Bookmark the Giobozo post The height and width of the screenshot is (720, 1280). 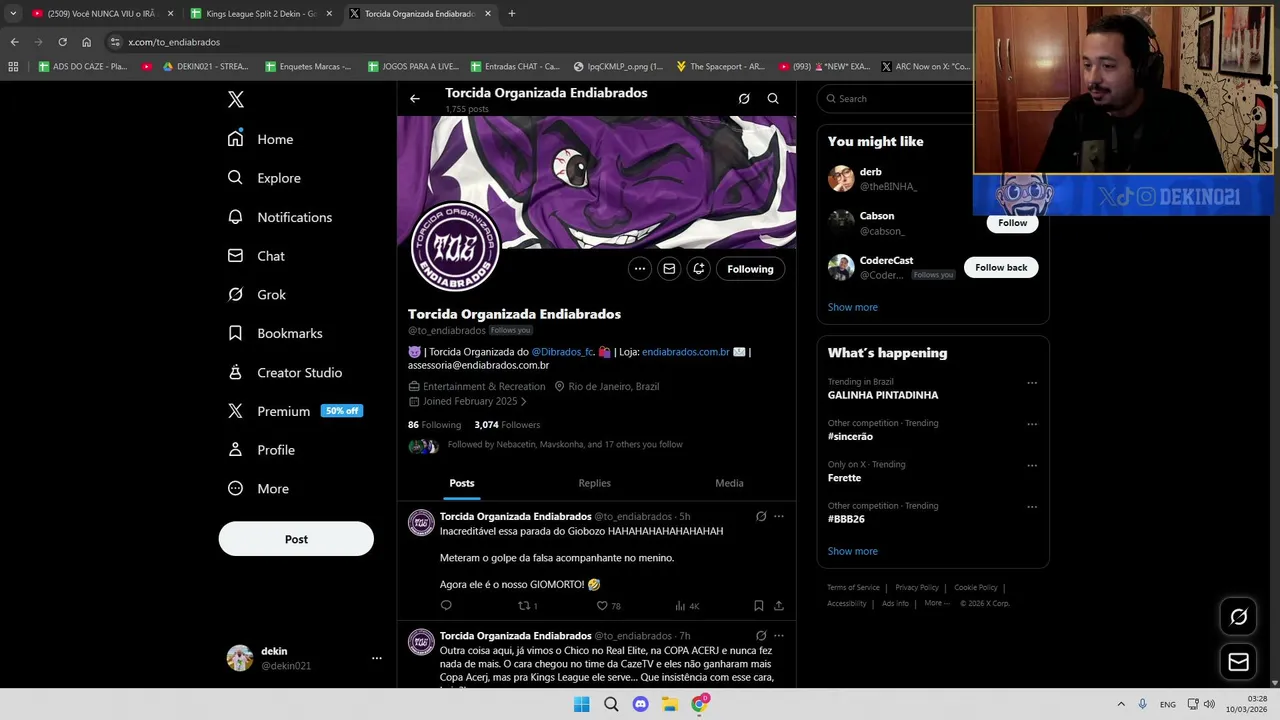point(759,606)
